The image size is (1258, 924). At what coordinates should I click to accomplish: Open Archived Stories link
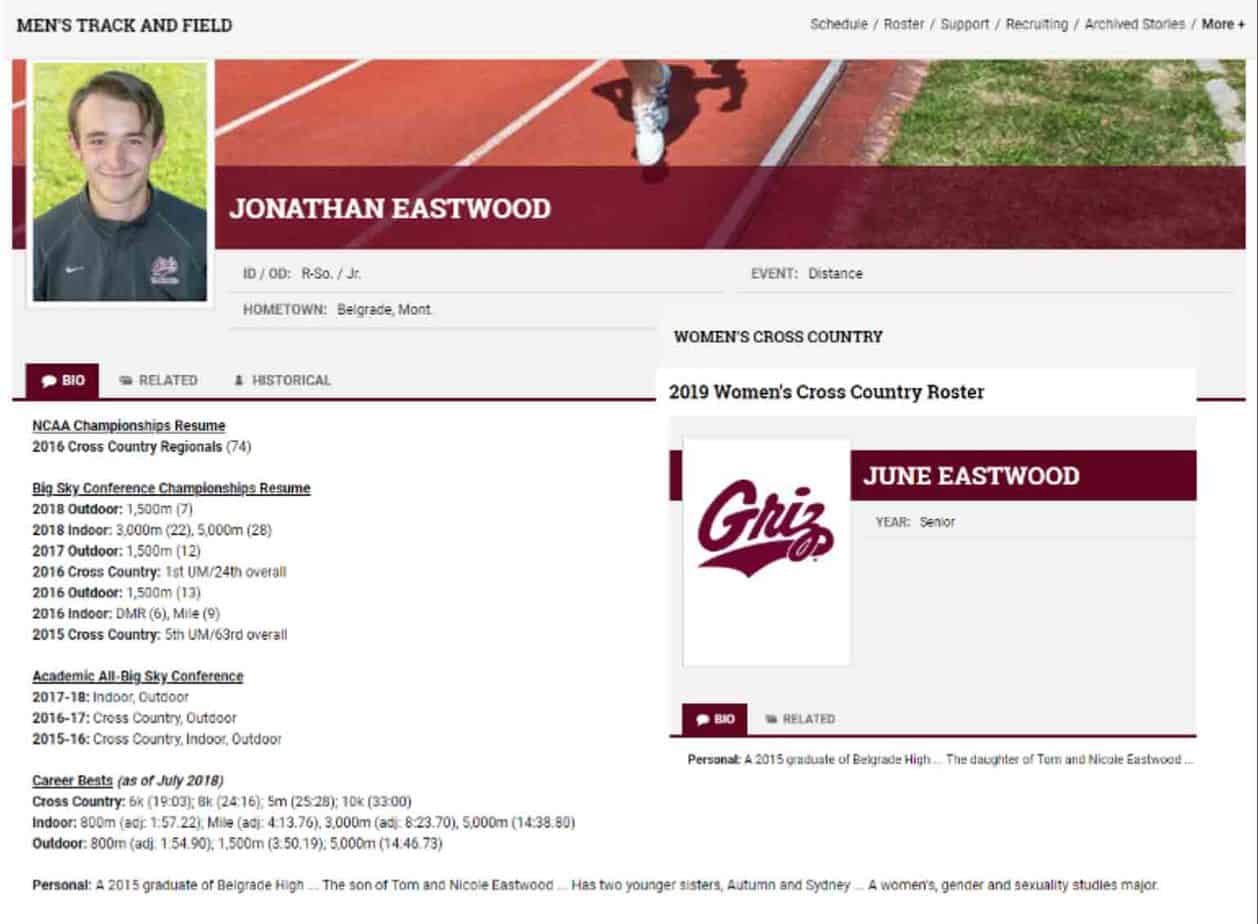[1135, 24]
